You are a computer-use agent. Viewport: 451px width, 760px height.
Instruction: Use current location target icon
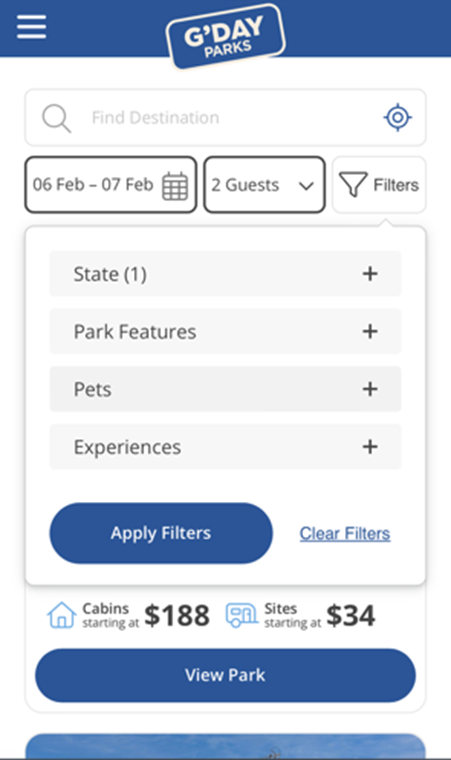pyautogui.click(x=398, y=117)
